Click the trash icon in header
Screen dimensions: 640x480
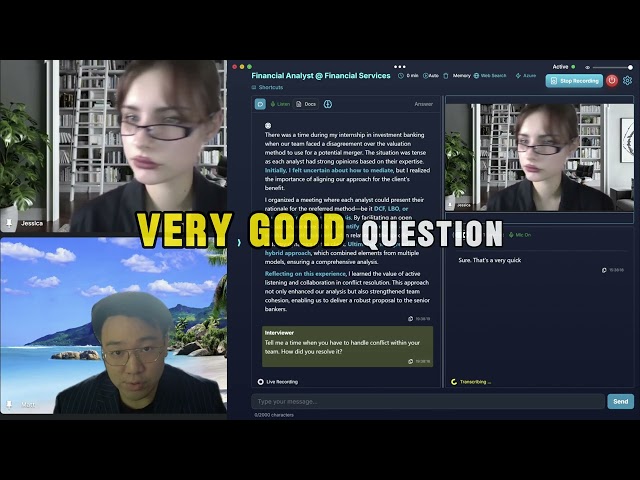(446, 76)
